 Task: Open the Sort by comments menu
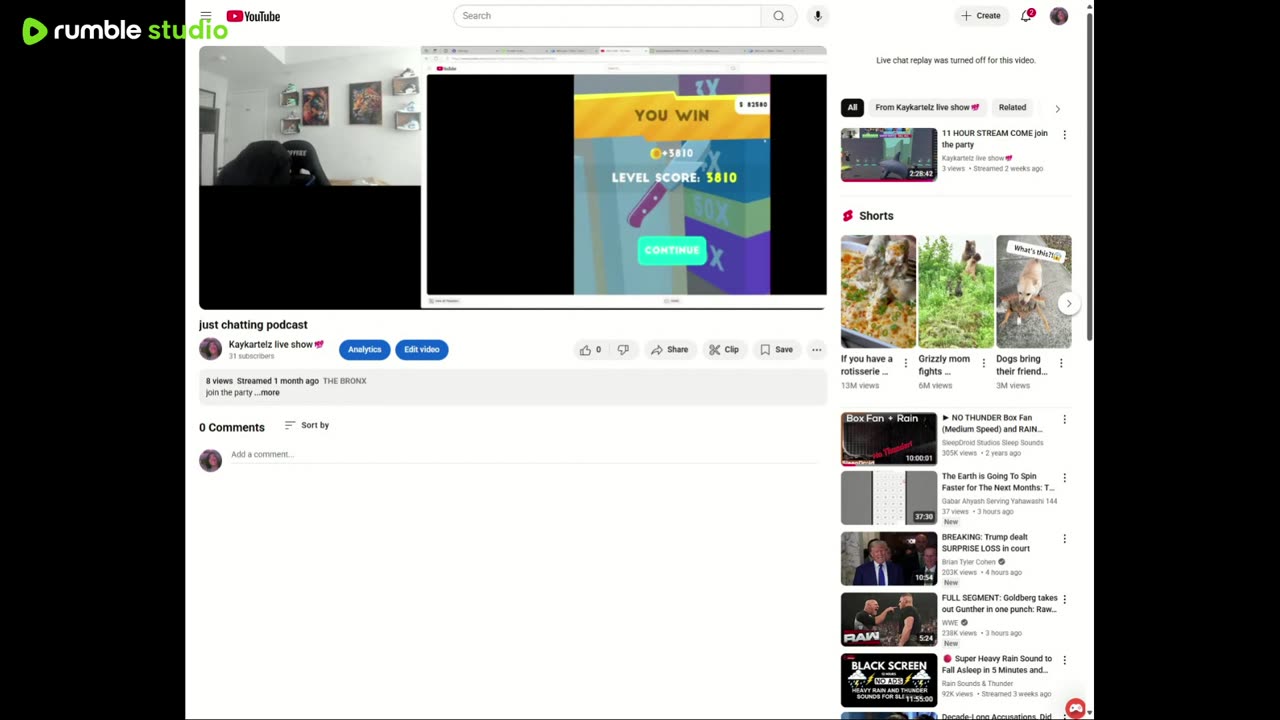point(306,425)
